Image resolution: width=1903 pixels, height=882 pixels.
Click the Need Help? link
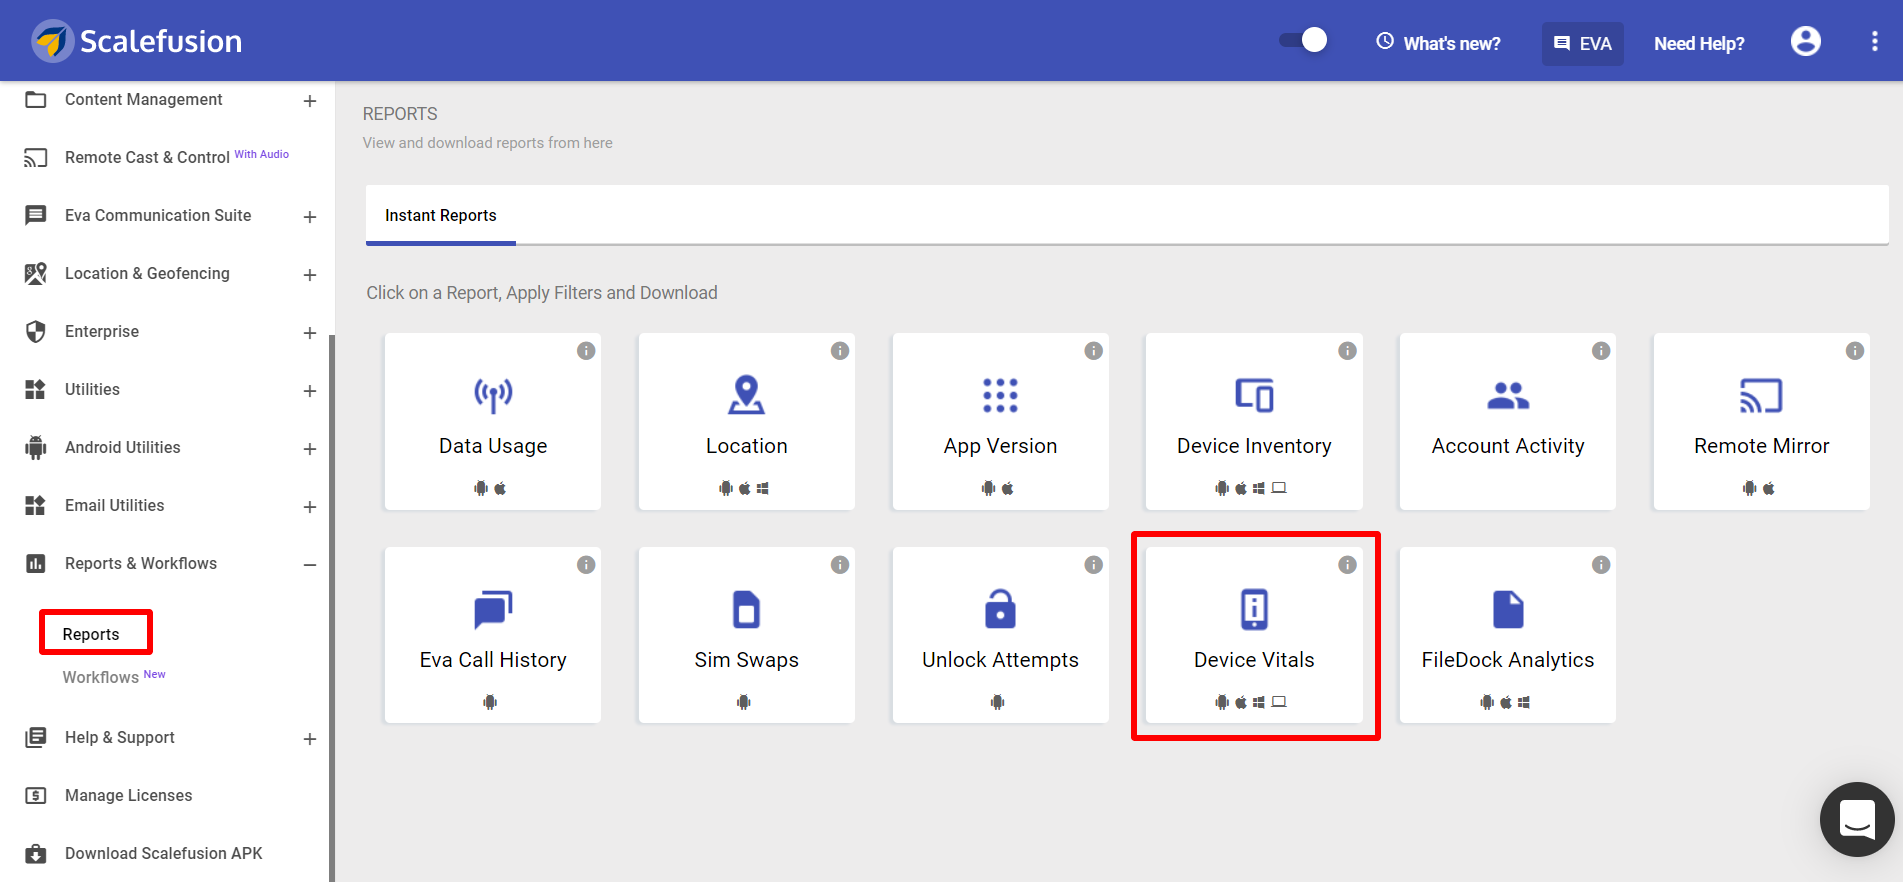click(x=1699, y=43)
